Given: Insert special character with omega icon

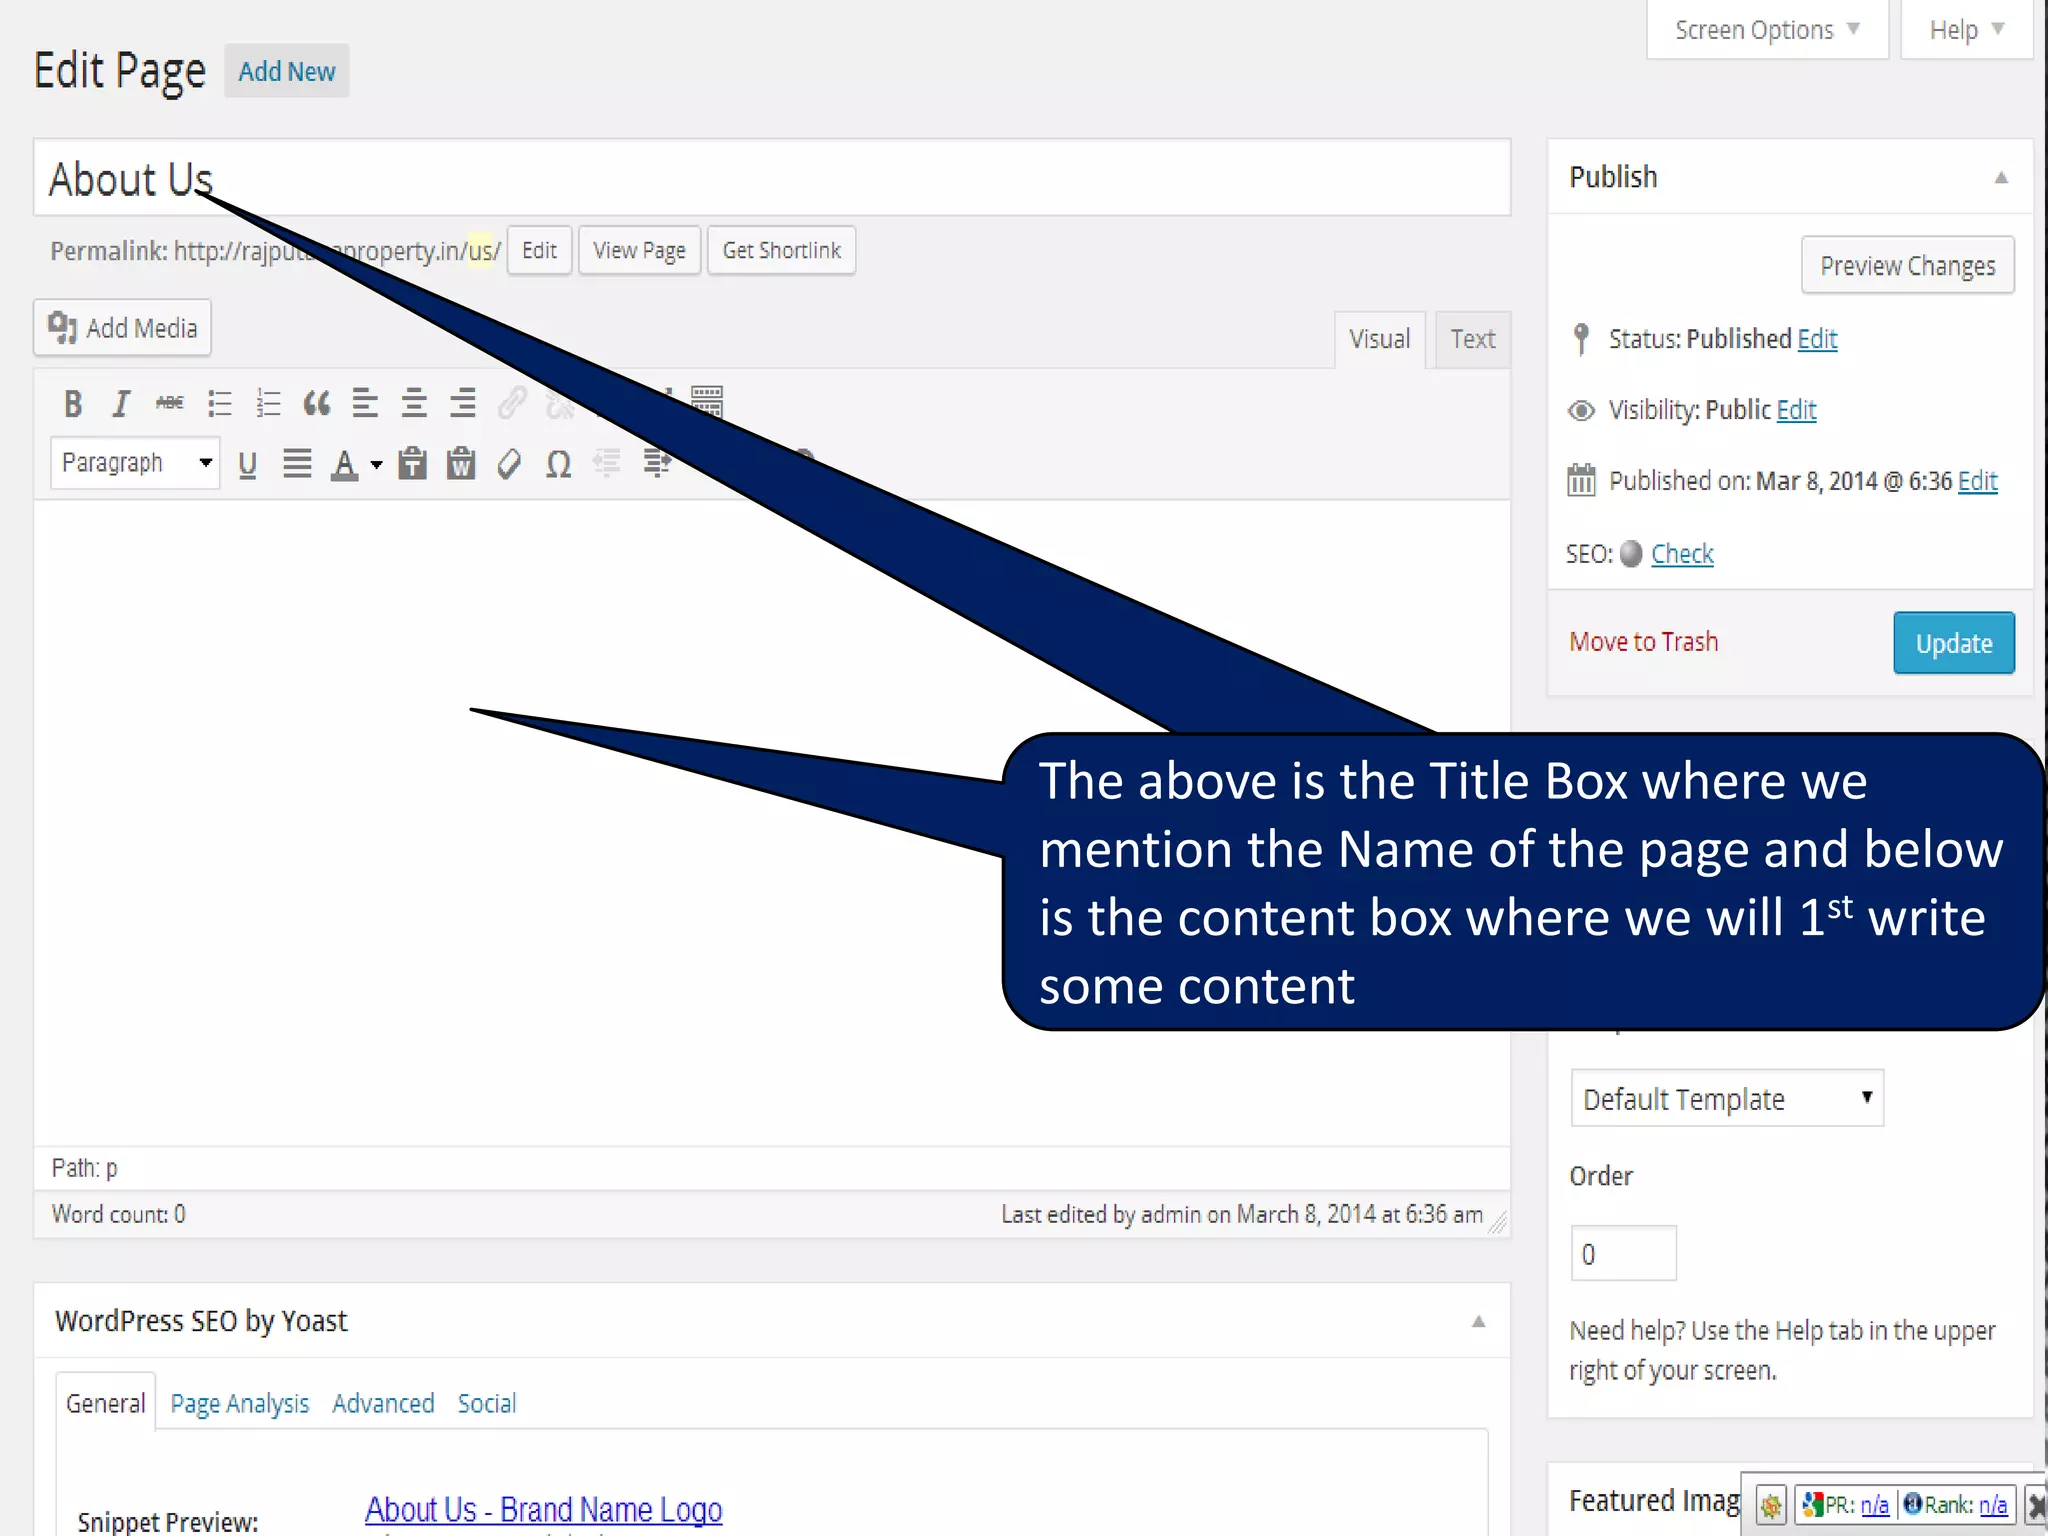Looking at the screenshot, I should pyautogui.click(x=558, y=464).
